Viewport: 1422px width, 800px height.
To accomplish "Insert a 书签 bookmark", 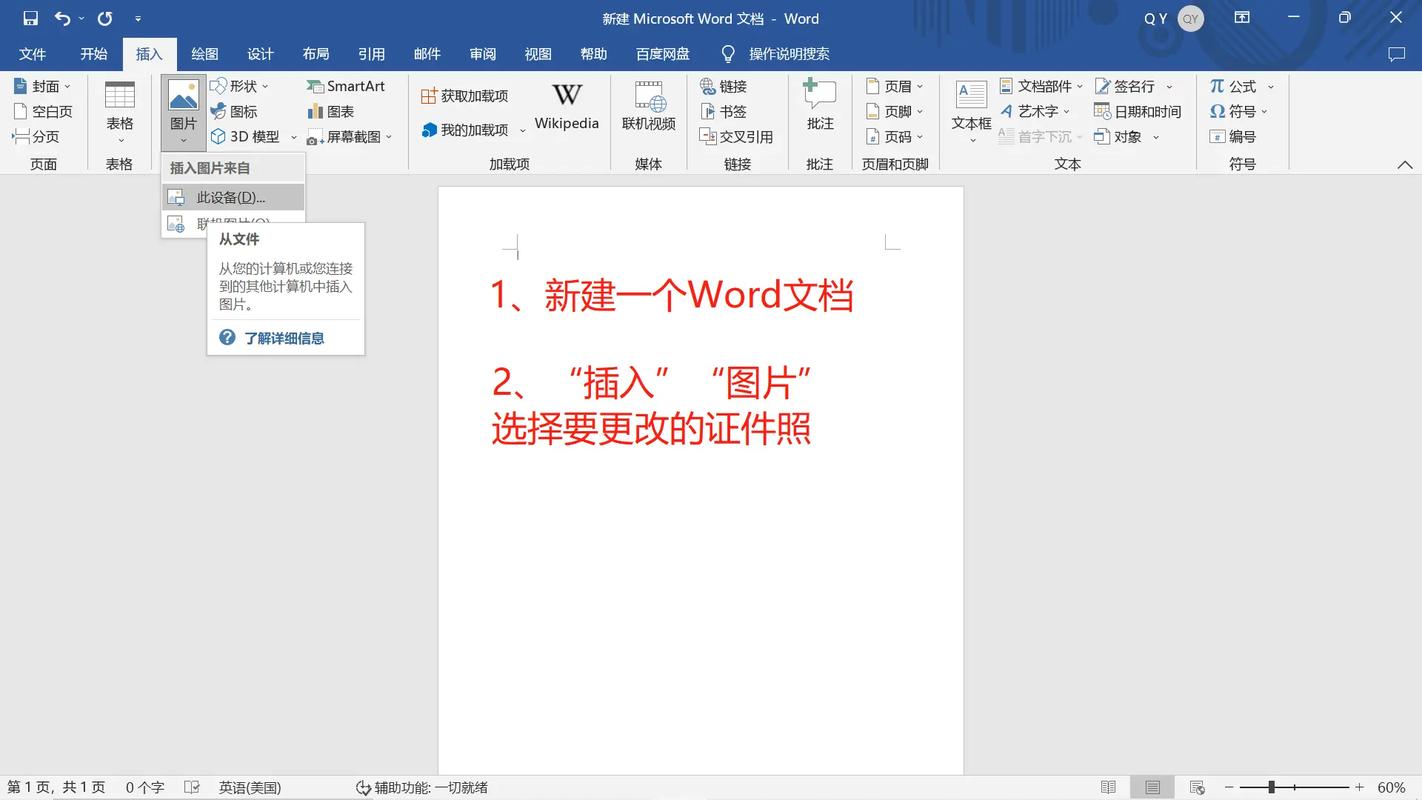I will (724, 112).
